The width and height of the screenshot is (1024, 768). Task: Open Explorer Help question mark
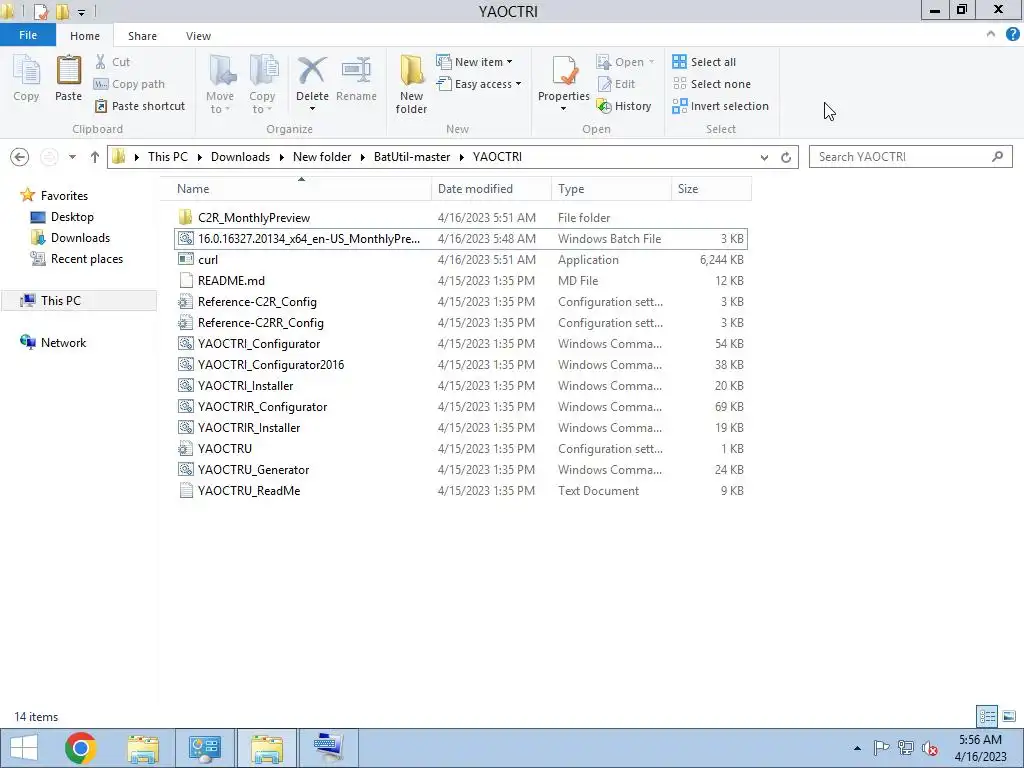click(1012, 35)
